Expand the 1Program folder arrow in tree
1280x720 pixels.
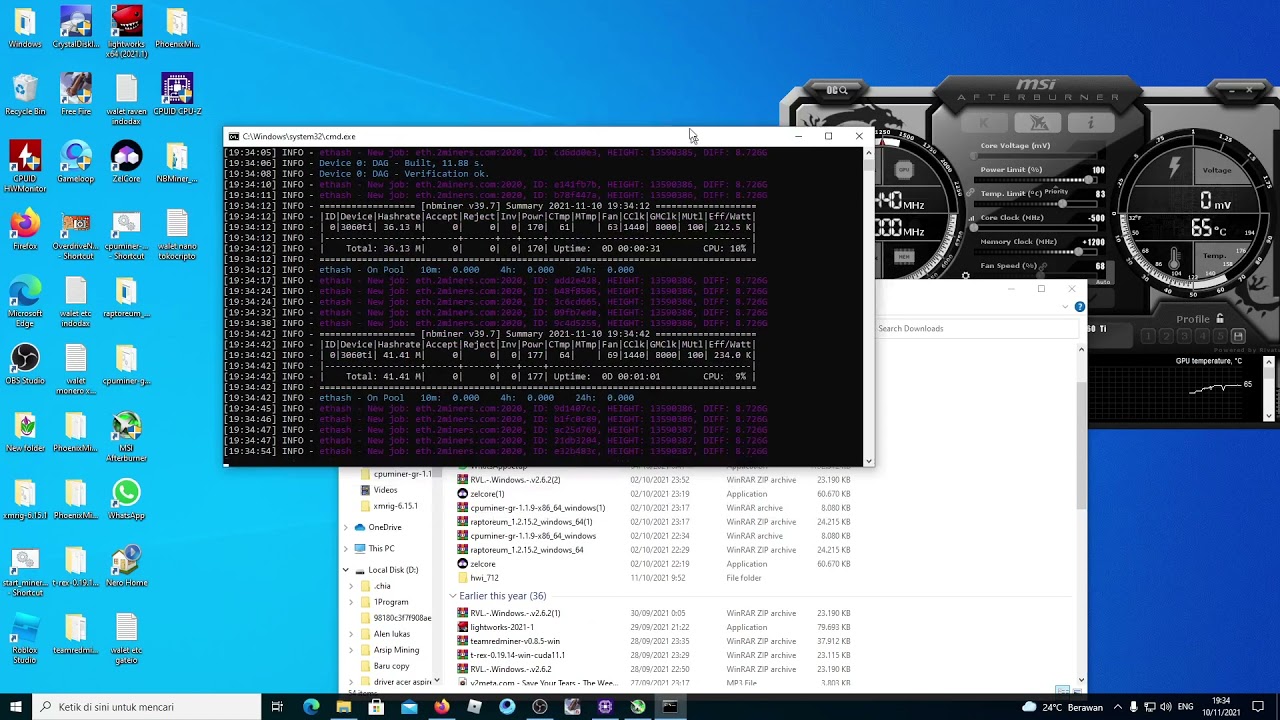(x=351, y=602)
